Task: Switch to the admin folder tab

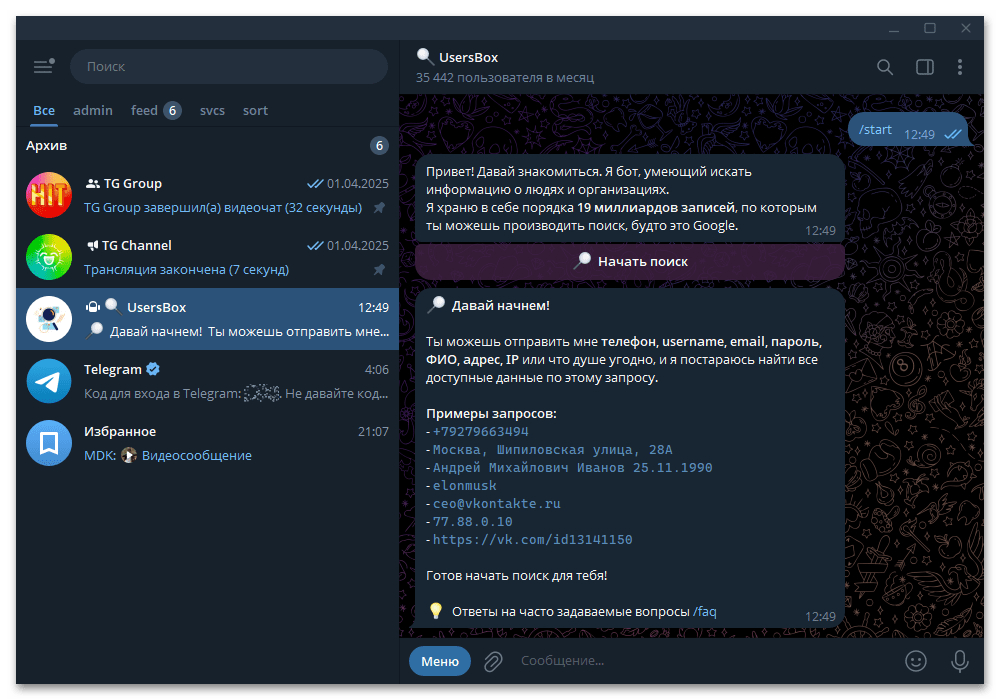Action: coord(93,110)
